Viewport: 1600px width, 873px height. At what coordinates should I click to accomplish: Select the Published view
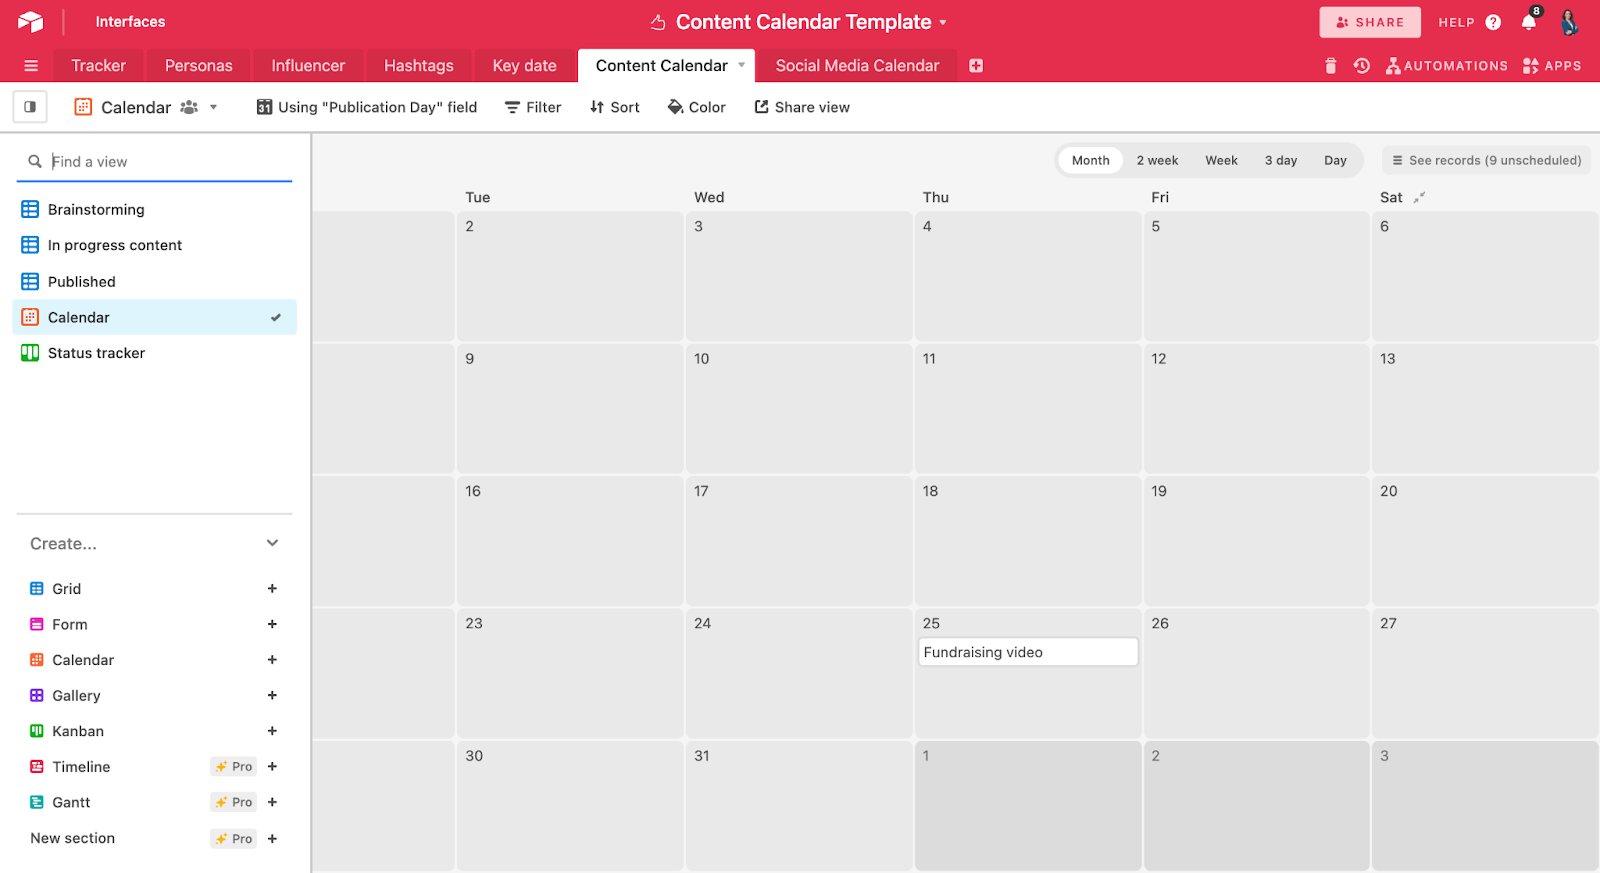click(155, 282)
